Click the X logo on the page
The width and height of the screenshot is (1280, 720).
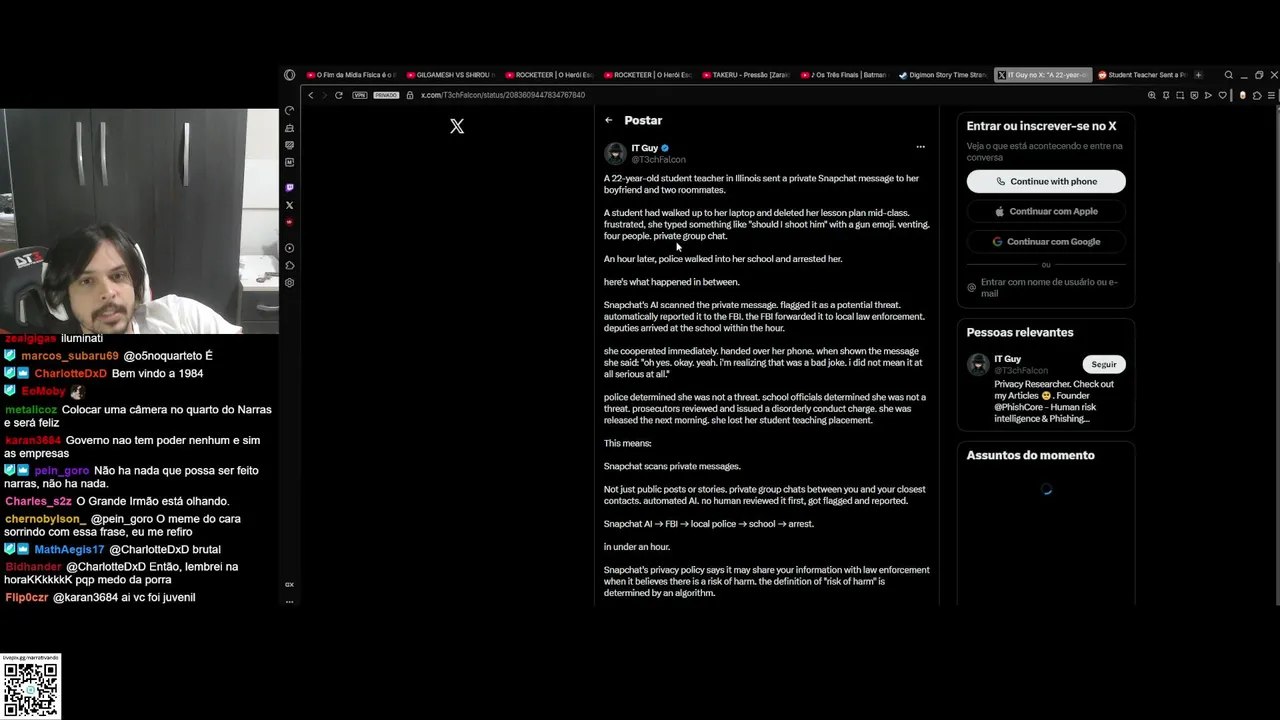click(x=457, y=126)
